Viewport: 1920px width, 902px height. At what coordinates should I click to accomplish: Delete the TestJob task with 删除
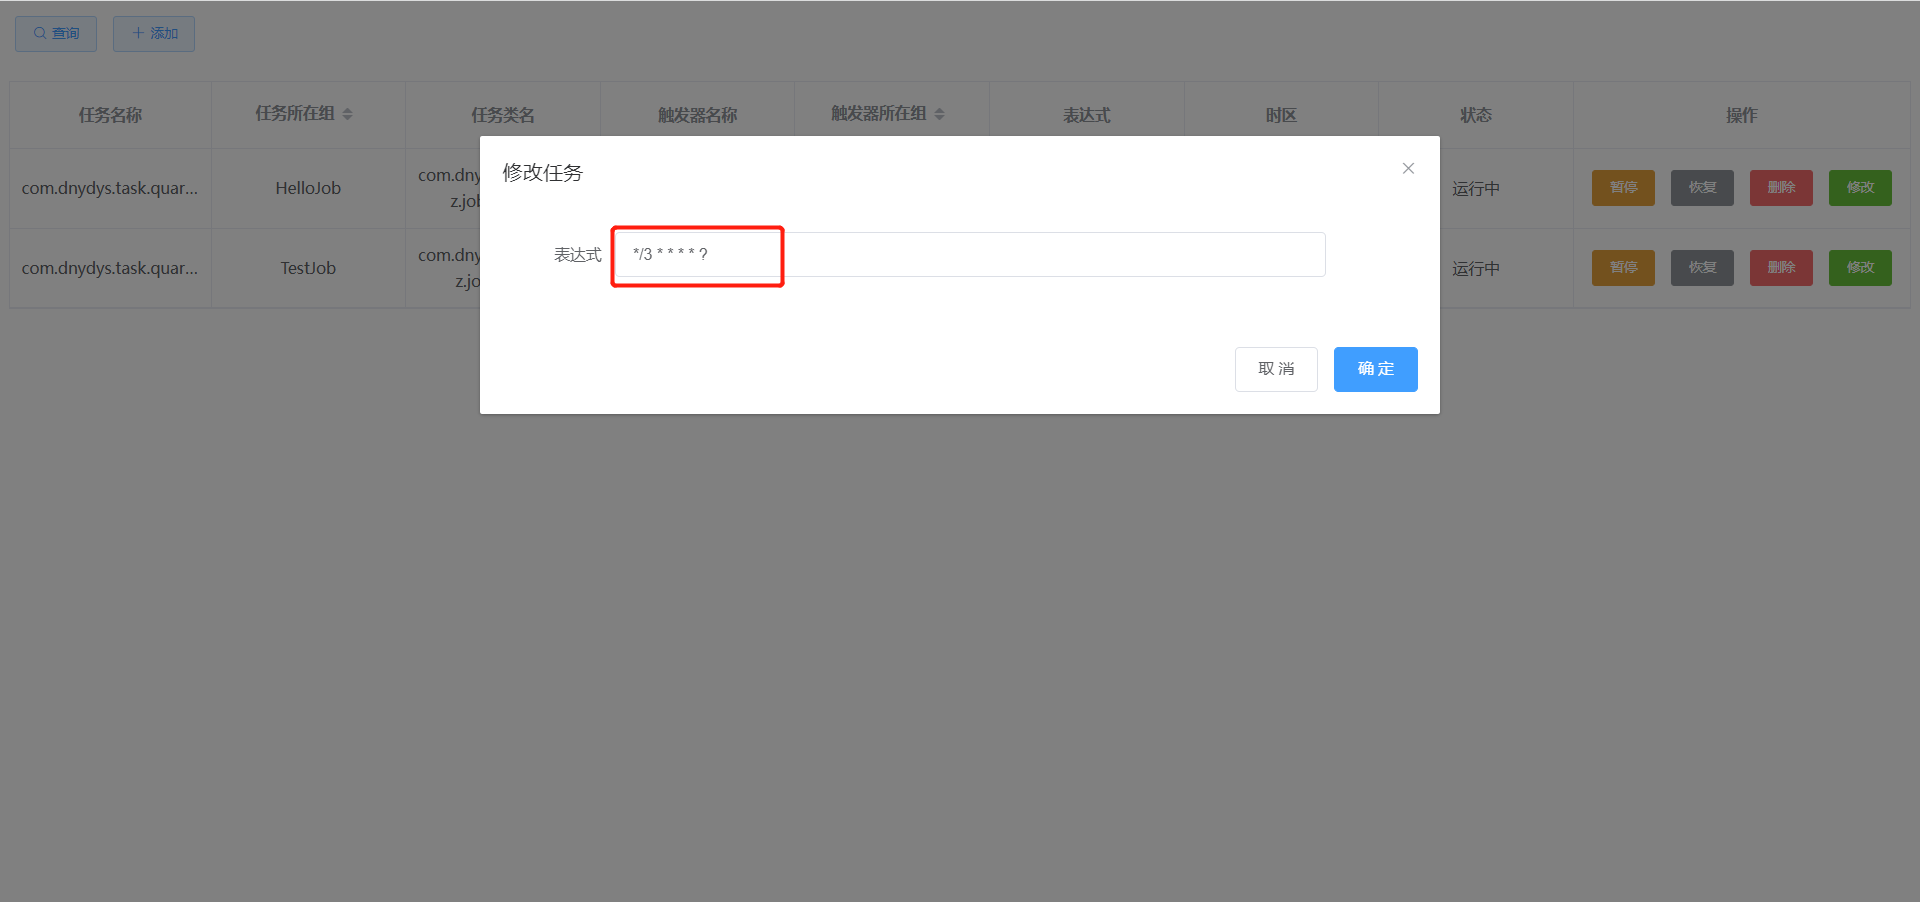click(1780, 267)
